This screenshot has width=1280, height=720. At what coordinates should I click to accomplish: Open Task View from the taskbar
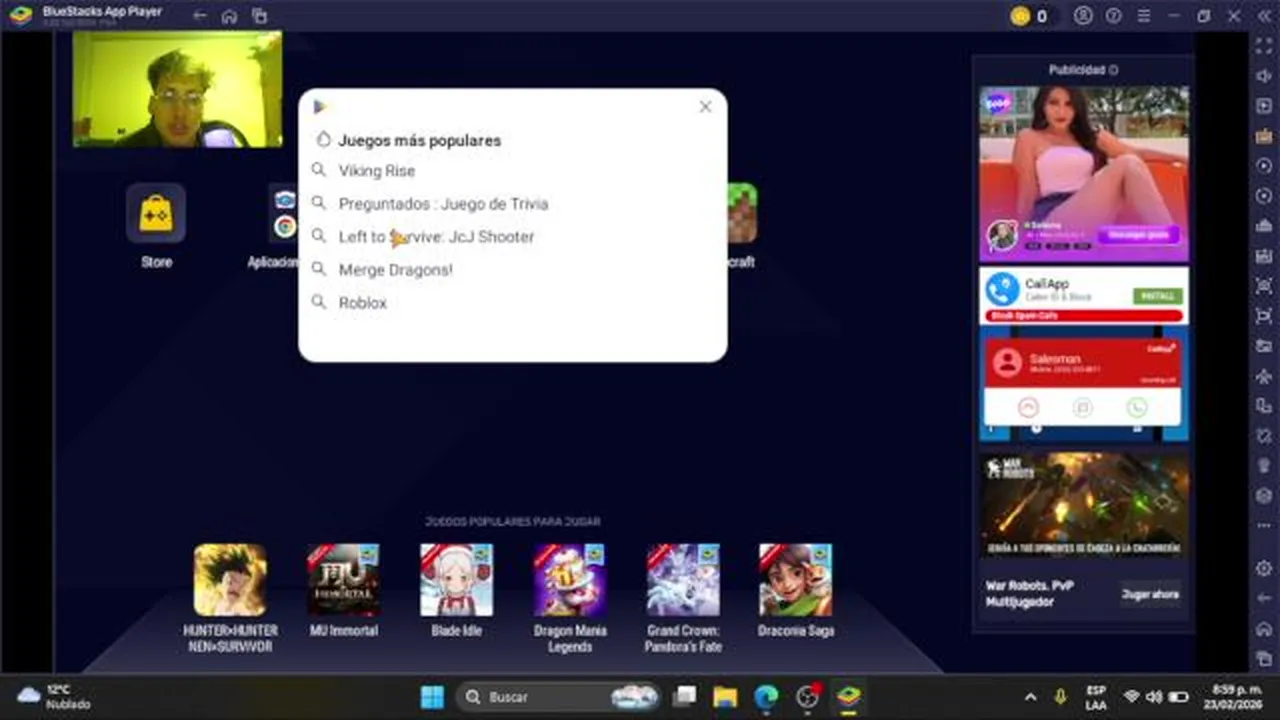tap(684, 697)
